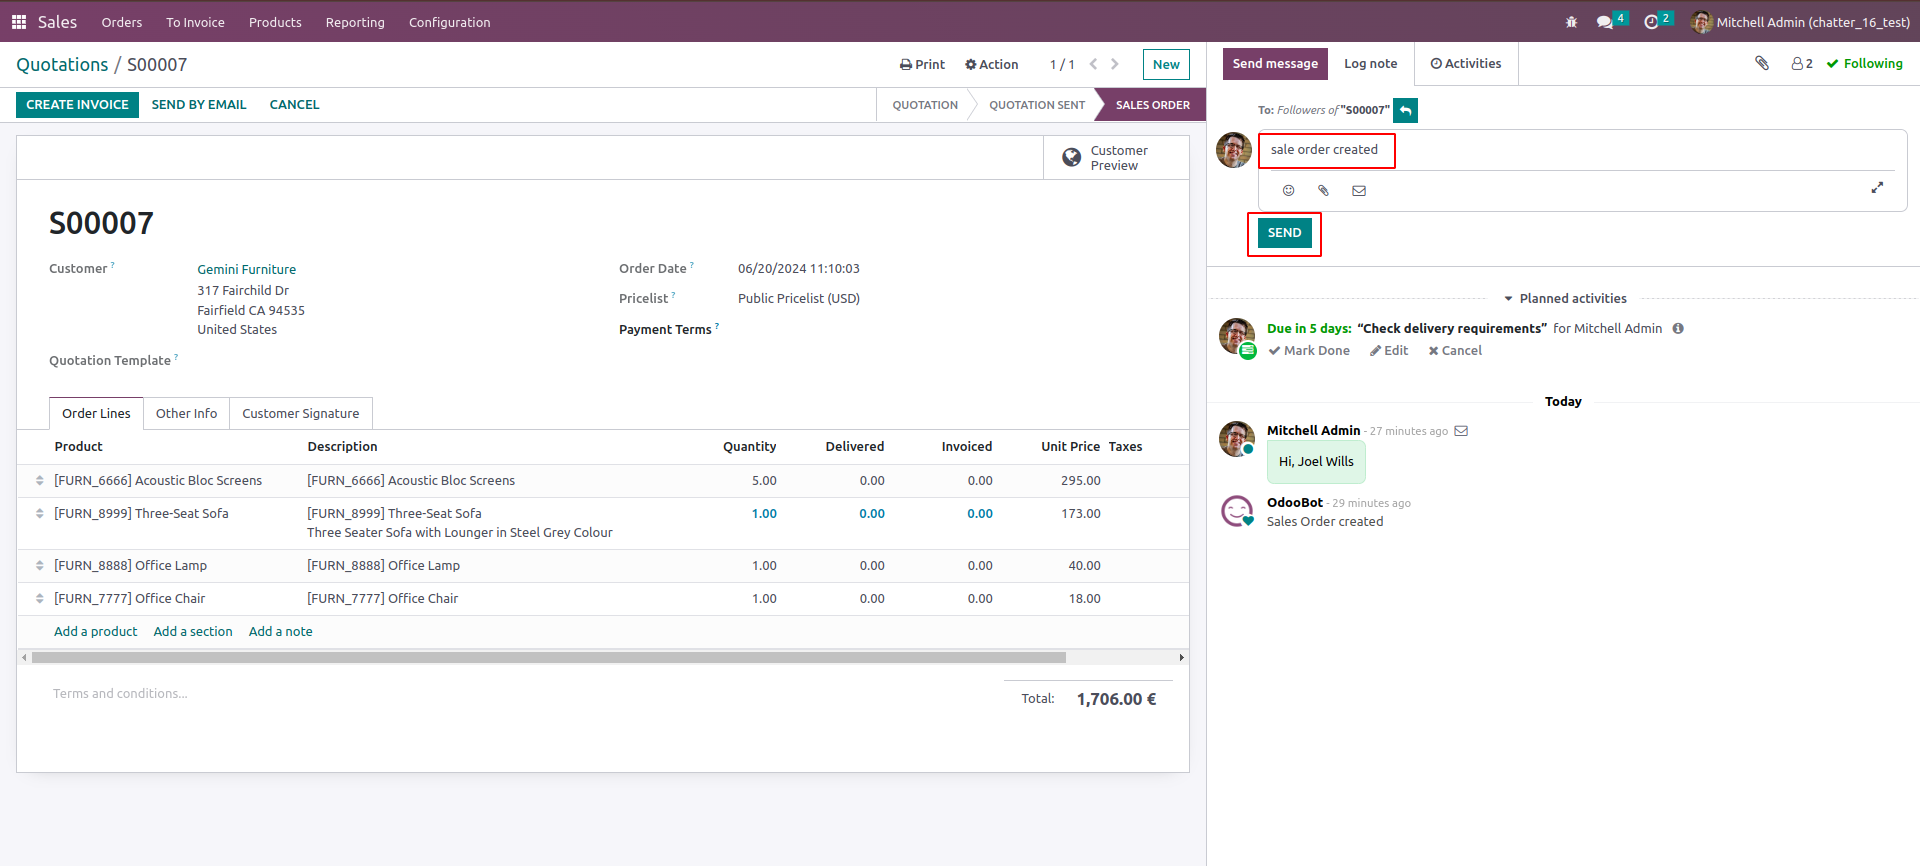Screen dimensions: 1920x866
Task: Select the Quotation Sent status stage
Action: pos(1037,105)
